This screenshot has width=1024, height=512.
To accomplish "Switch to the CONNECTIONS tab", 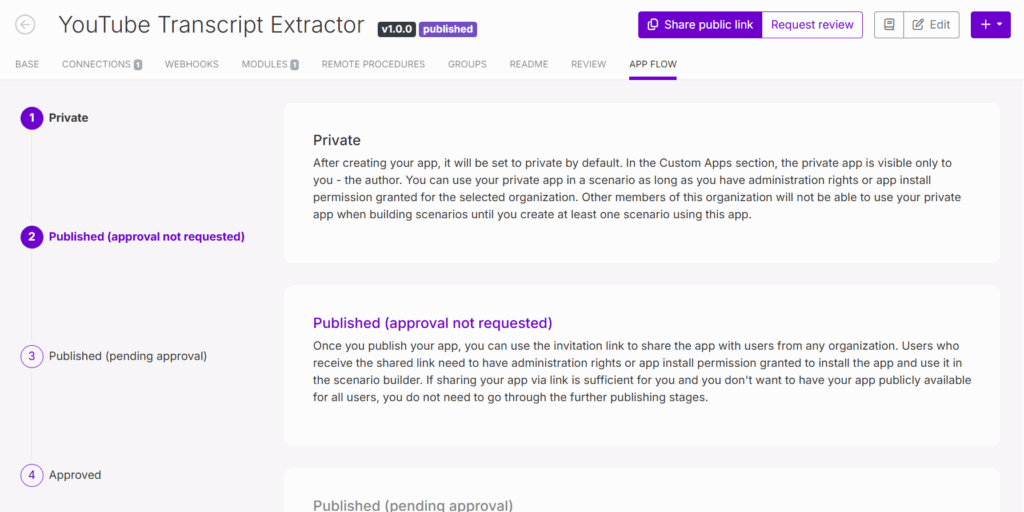I will tap(102, 64).
